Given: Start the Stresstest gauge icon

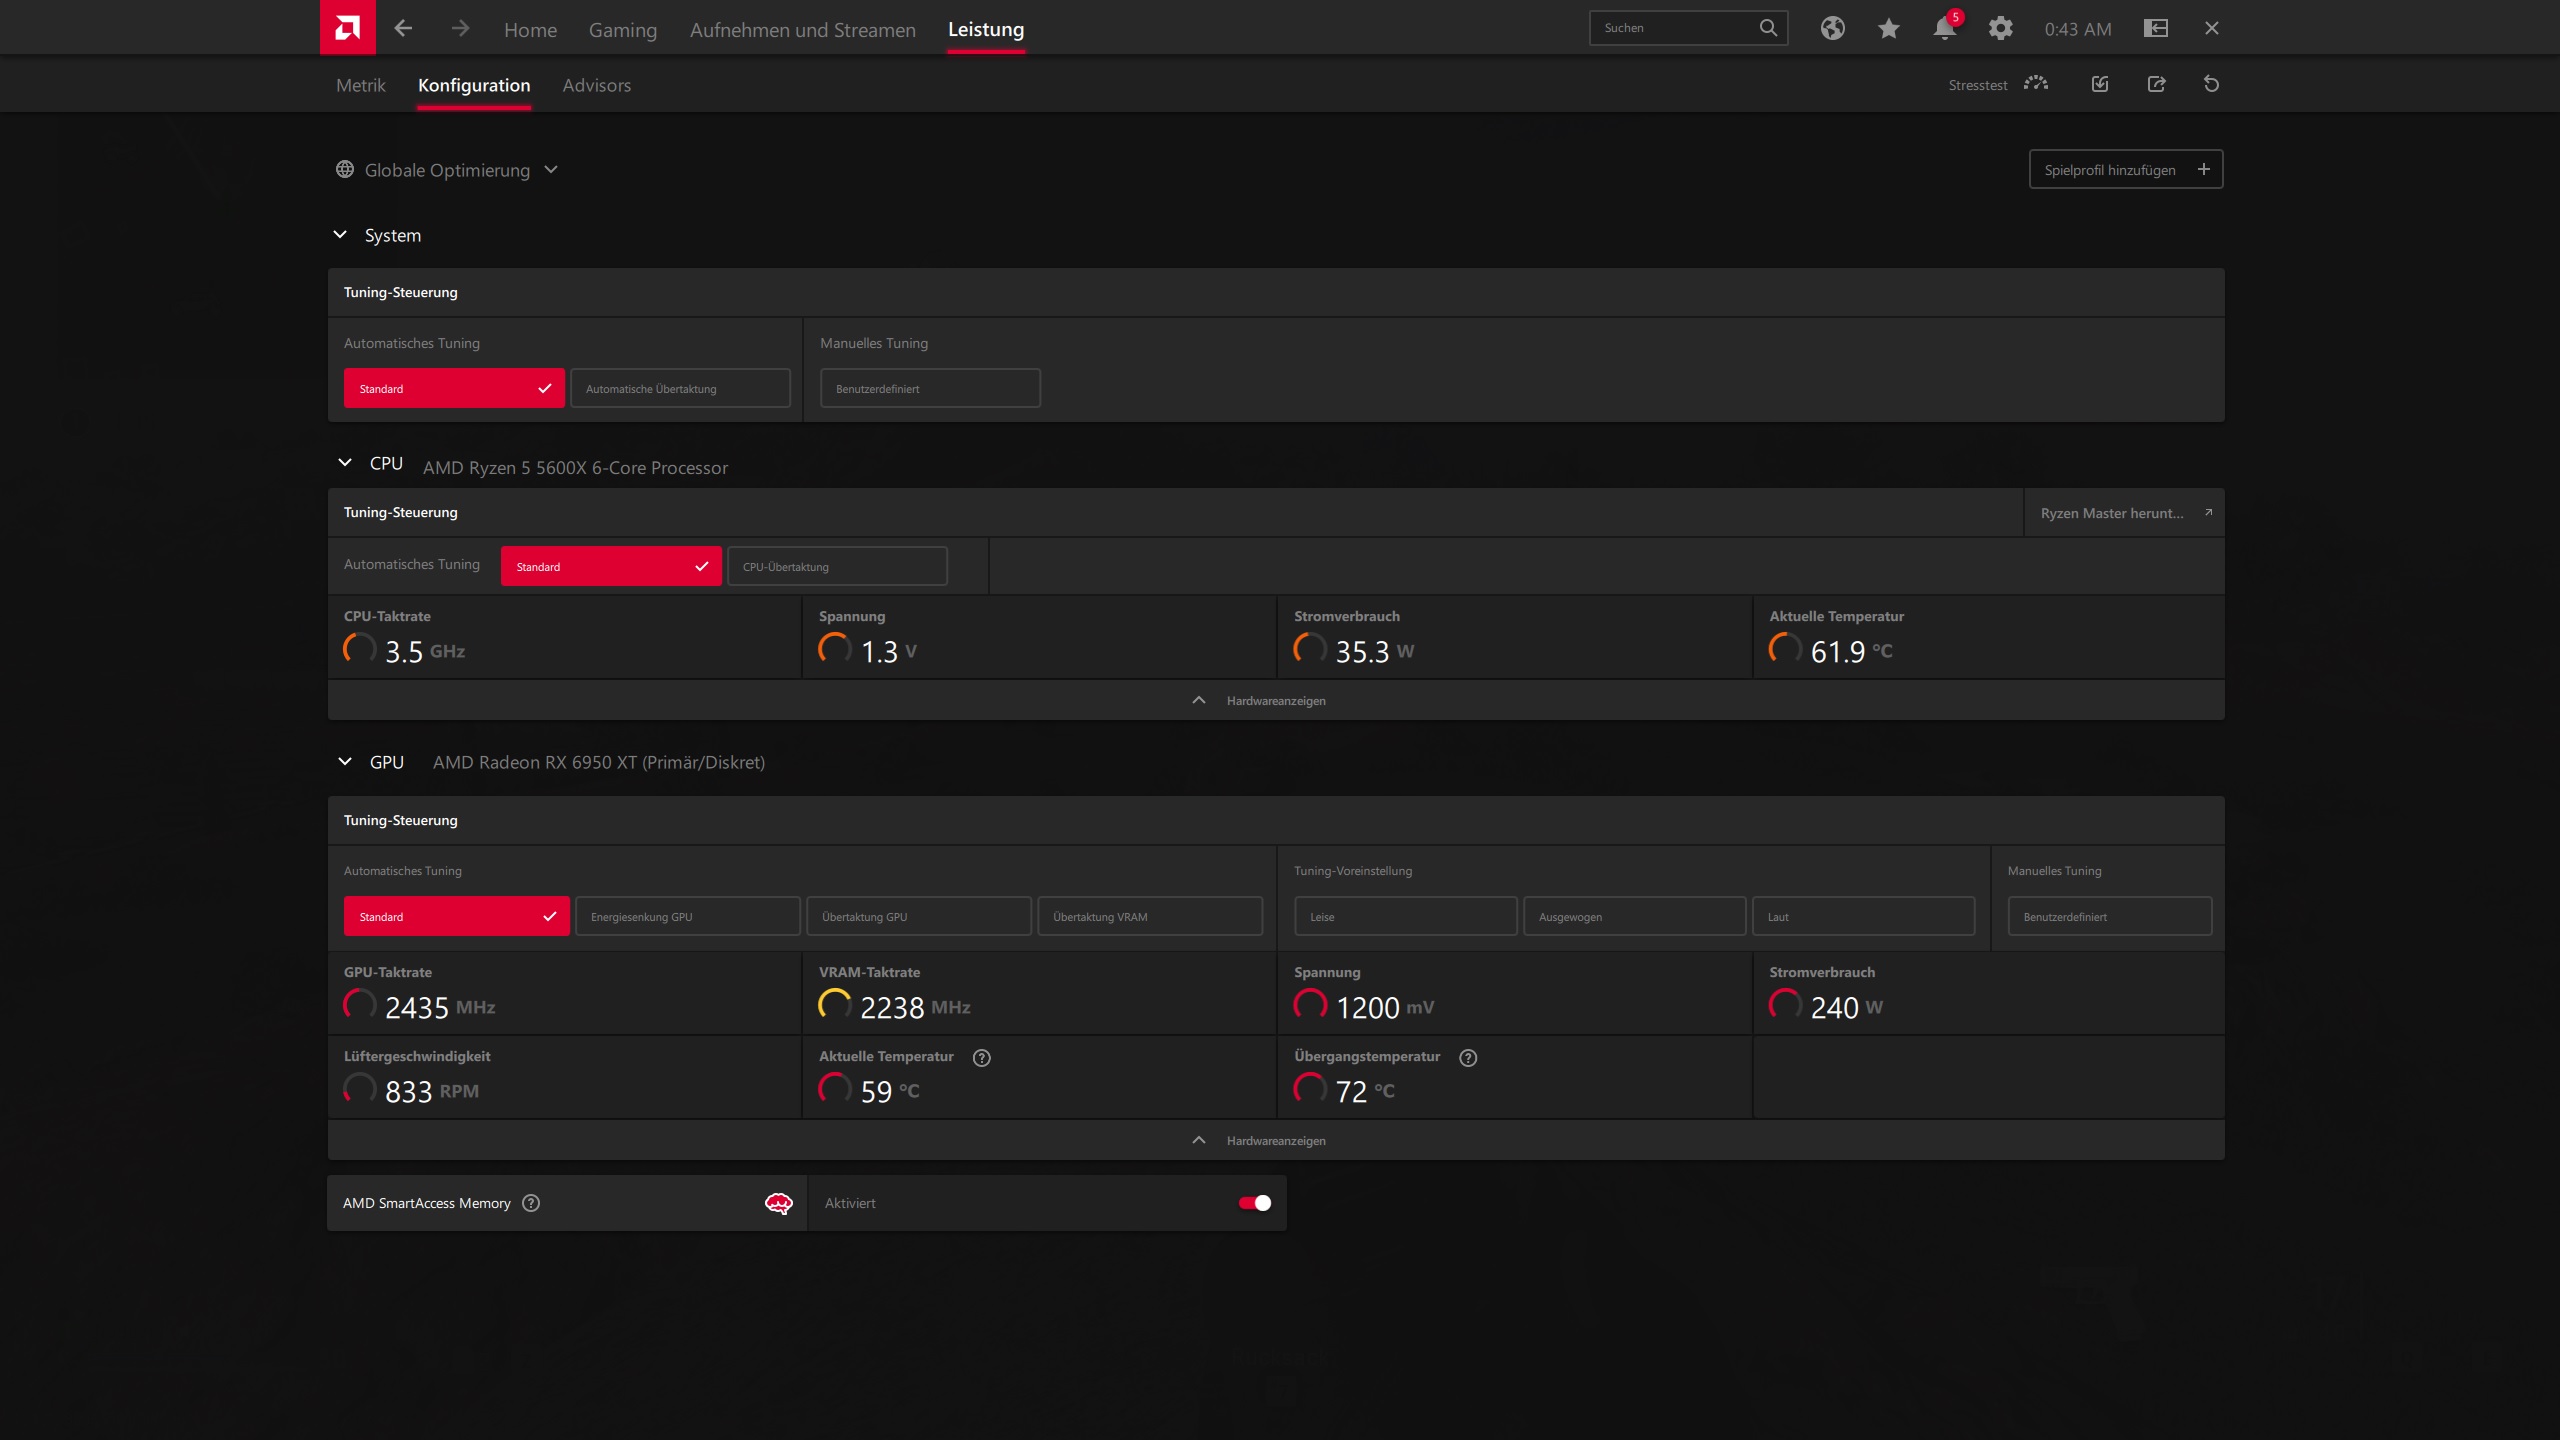Looking at the screenshot, I should [x=2035, y=84].
